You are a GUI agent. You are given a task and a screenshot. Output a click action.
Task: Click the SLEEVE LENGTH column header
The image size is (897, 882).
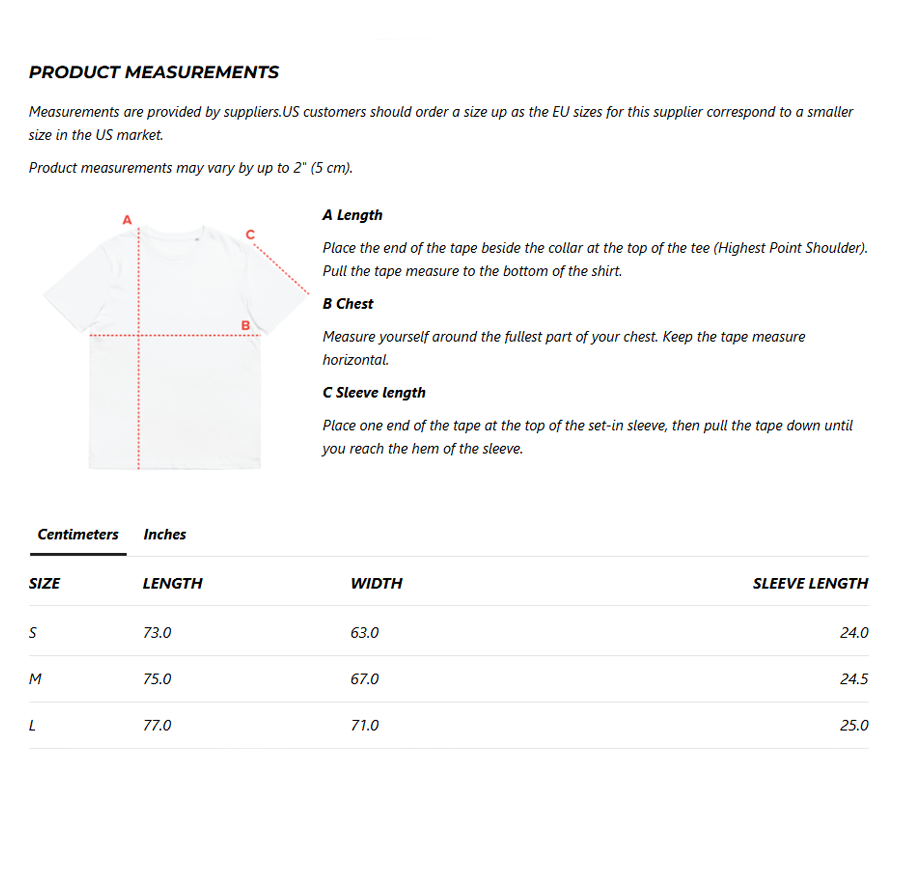coord(810,583)
